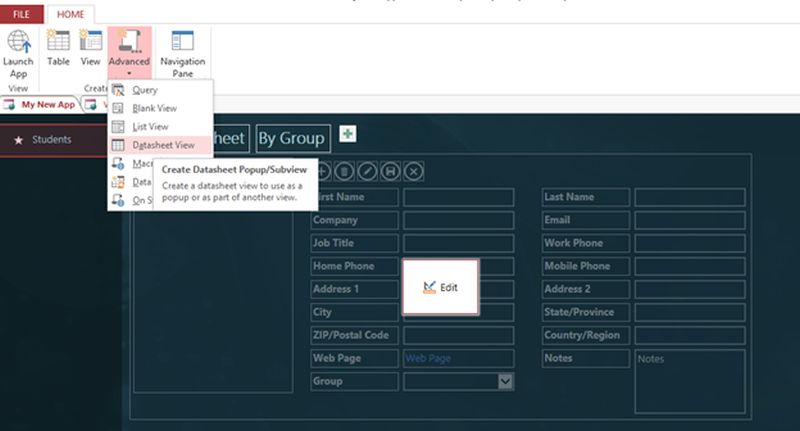The height and width of the screenshot is (431, 800).
Task: Toggle the Navigation Pane button
Action: (x=183, y=53)
